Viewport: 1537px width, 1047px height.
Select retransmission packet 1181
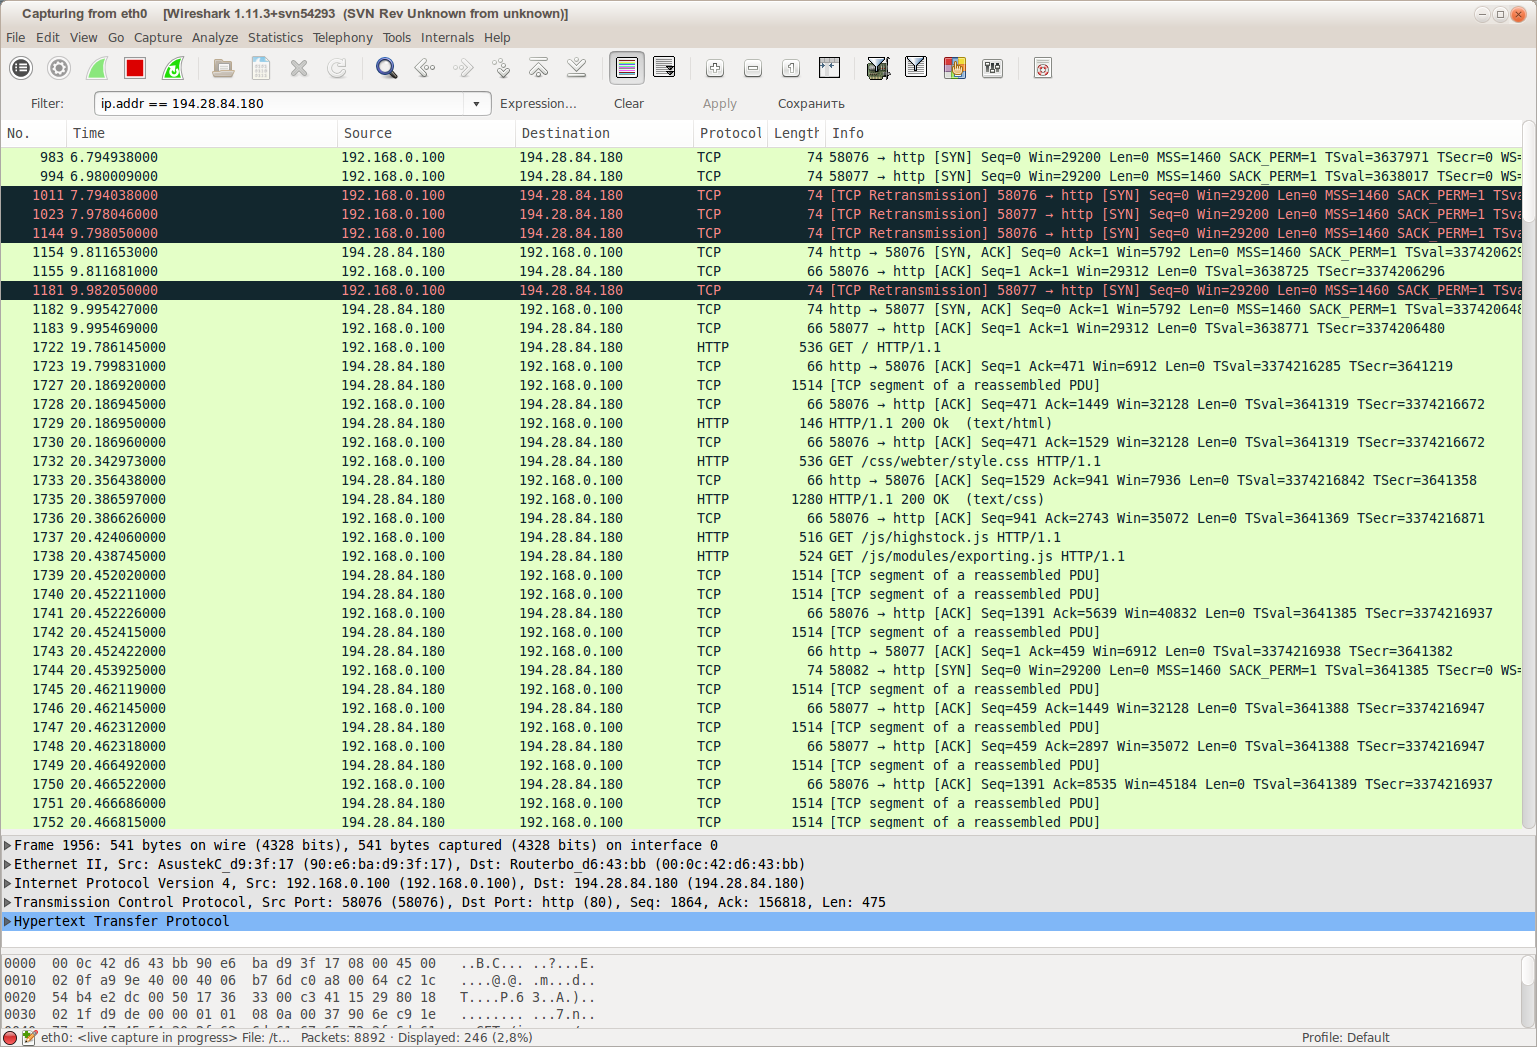pyautogui.click(x=761, y=290)
